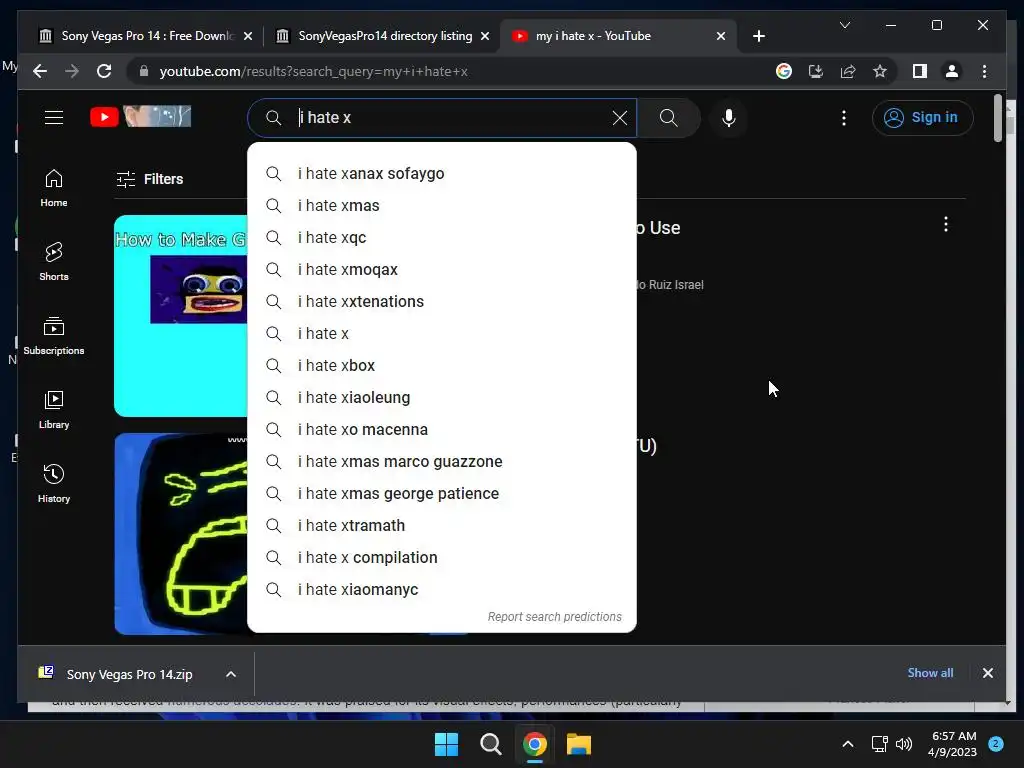This screenshot has width=1024, height=768.
Task: Open the Chrome three-dot menu
Action: pyautogui.click(x=984, y=71)
